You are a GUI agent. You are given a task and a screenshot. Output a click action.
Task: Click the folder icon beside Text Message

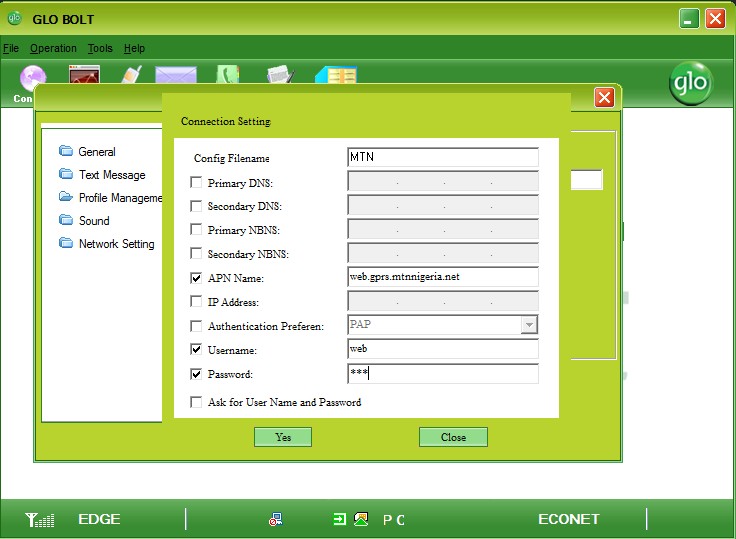(x=66, y=174)
